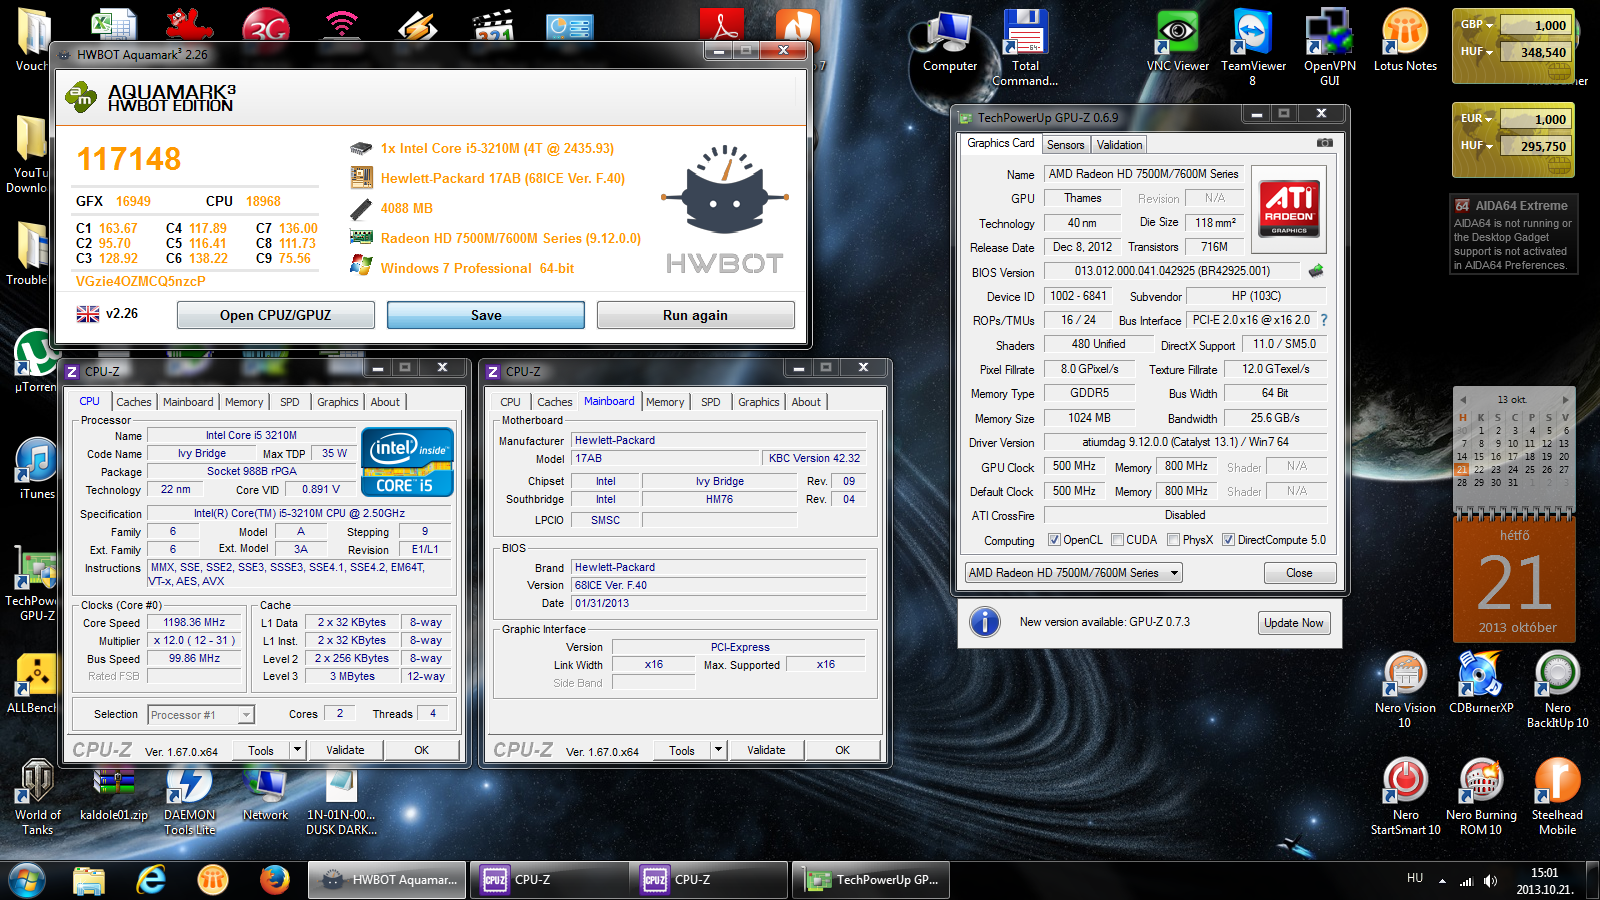This screenshot has height=900, width=1600.
Task: Click Update Now for GPU-Z
Action: [x=1293, y=623]
